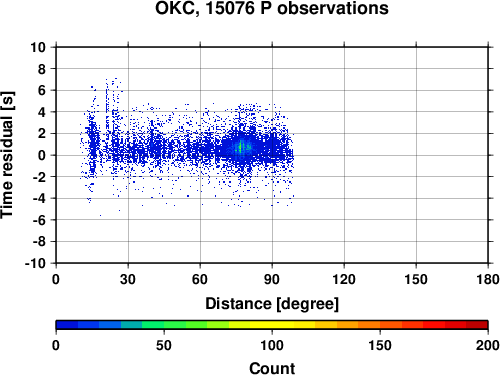Click the y-axis tick label '4'
500x375 pixels.
point(42,112)
